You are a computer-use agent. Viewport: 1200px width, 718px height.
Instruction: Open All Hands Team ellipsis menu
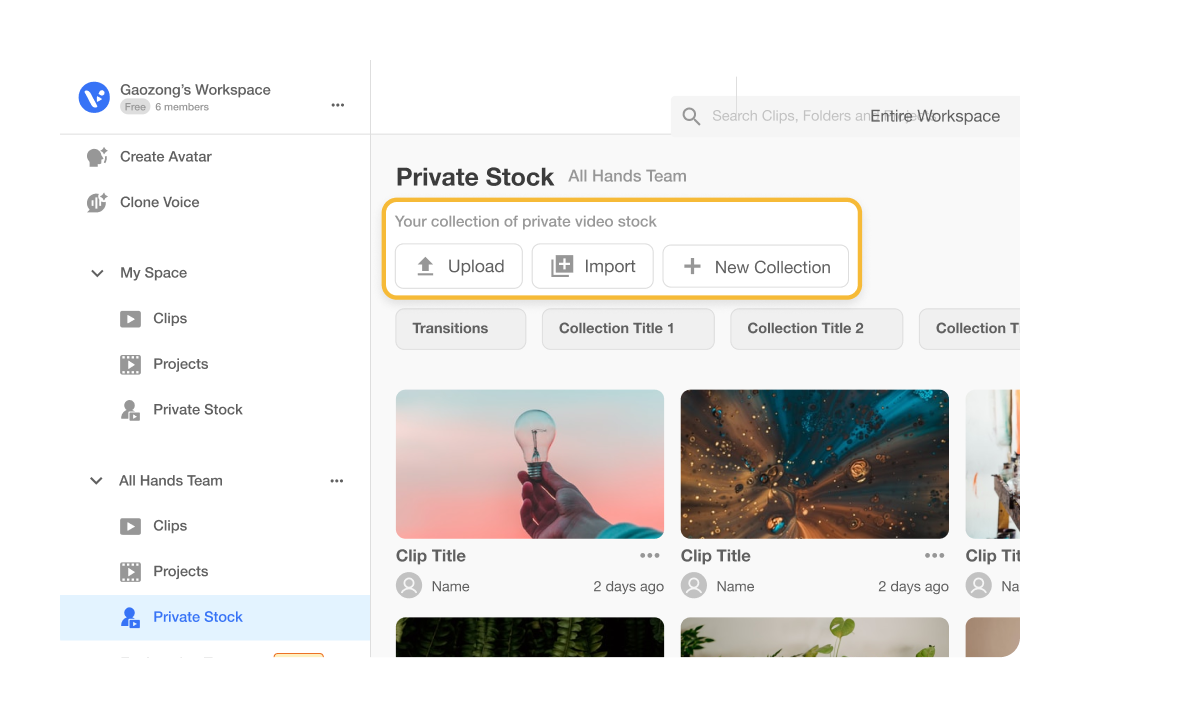338,480
